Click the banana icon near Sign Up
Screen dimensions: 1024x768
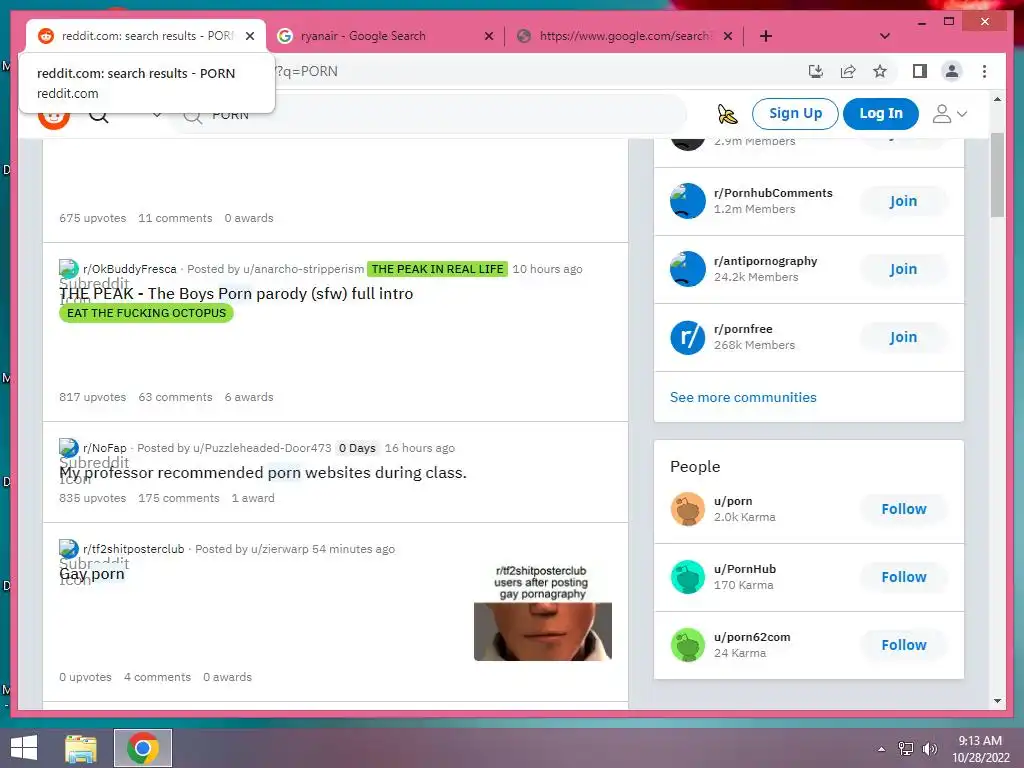point(727,114)
